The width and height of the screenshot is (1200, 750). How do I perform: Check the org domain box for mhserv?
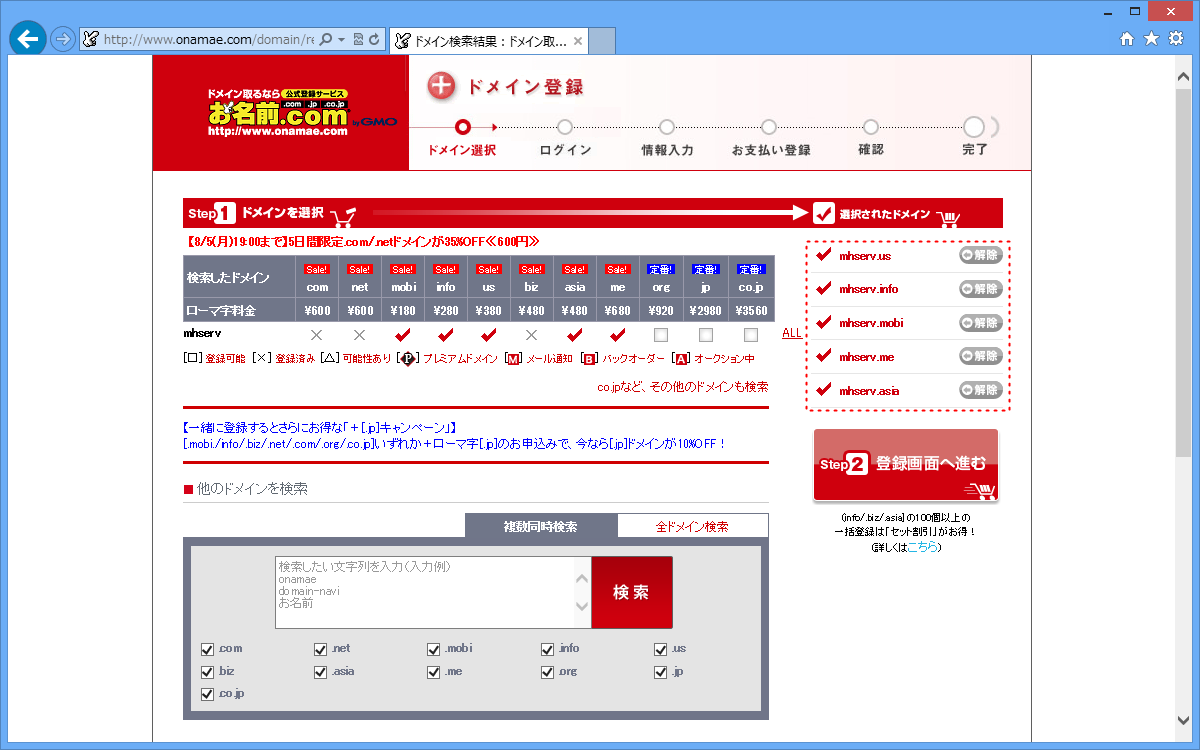(x=661, y=334)
